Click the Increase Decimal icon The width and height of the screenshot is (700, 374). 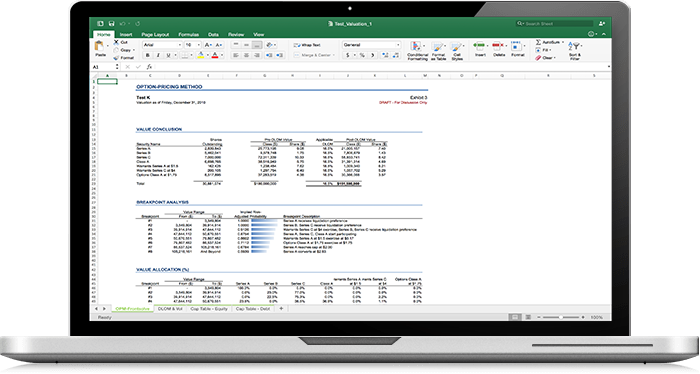(384, 55)
